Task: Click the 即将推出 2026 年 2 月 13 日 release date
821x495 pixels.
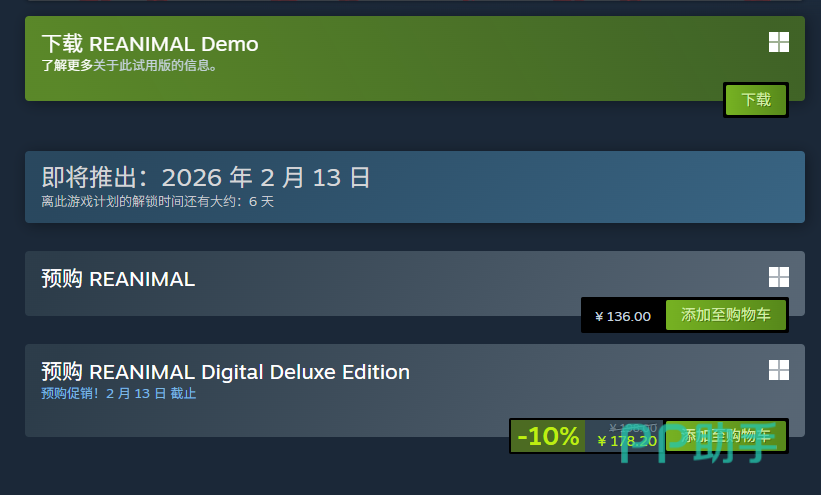Action: (x=206, y=178)
